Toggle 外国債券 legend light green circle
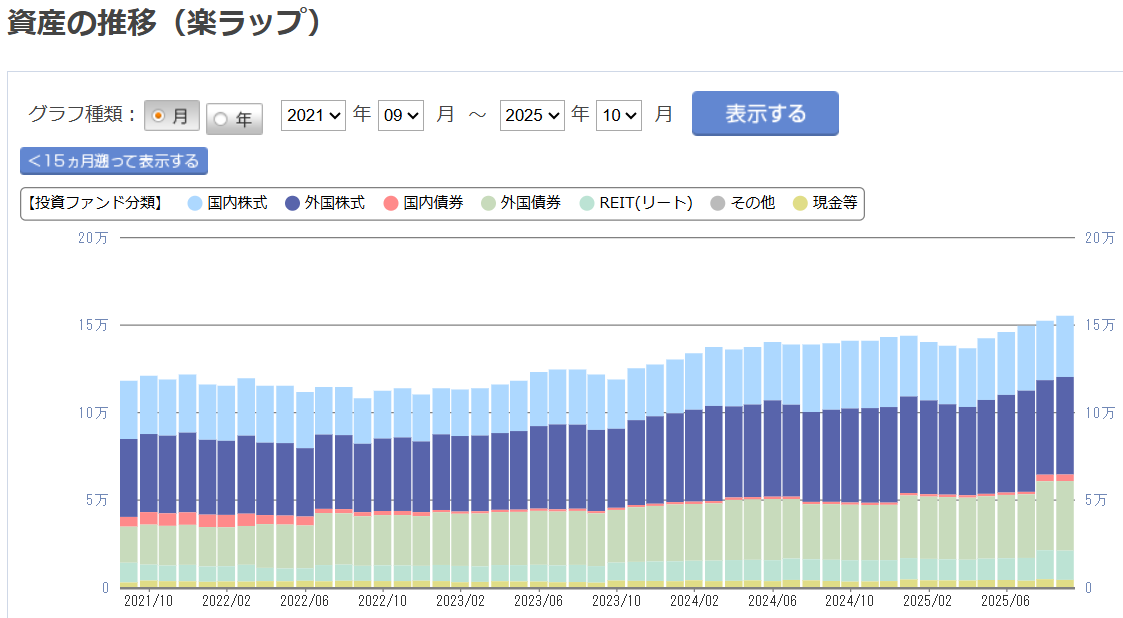Image resolution: width=1123 pixels, height=618 pixels. [488, 203]
